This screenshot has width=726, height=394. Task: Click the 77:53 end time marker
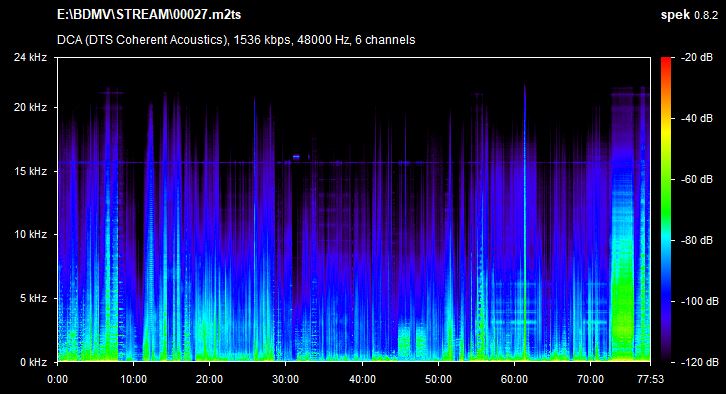pyautogui.click(x=650, y=380)
